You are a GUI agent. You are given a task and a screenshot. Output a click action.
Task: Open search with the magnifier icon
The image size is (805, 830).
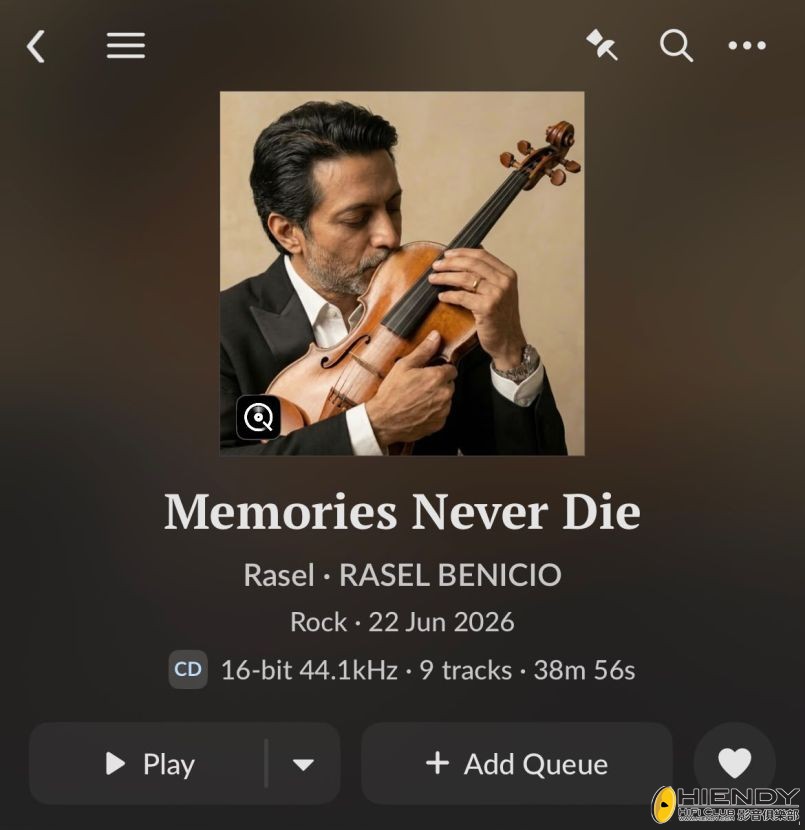[676, 46]
